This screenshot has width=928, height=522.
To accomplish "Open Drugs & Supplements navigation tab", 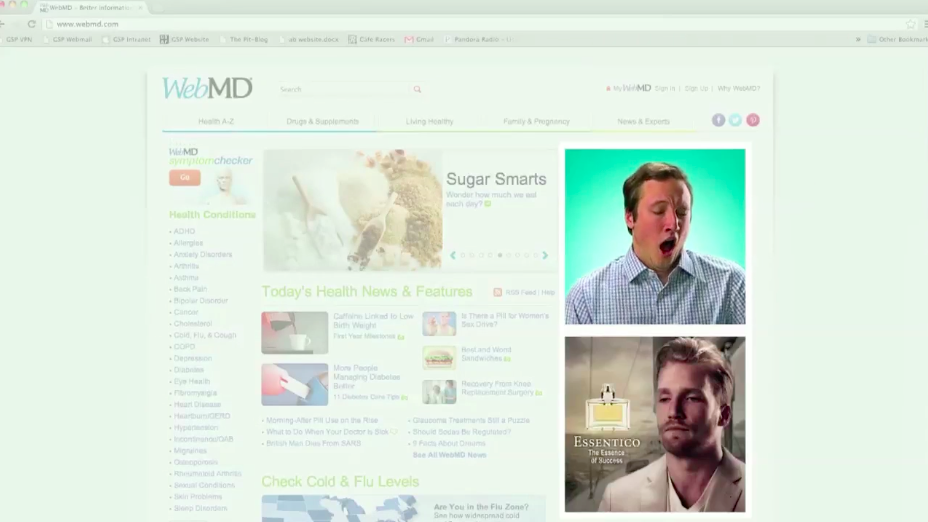I will point(323,121).
